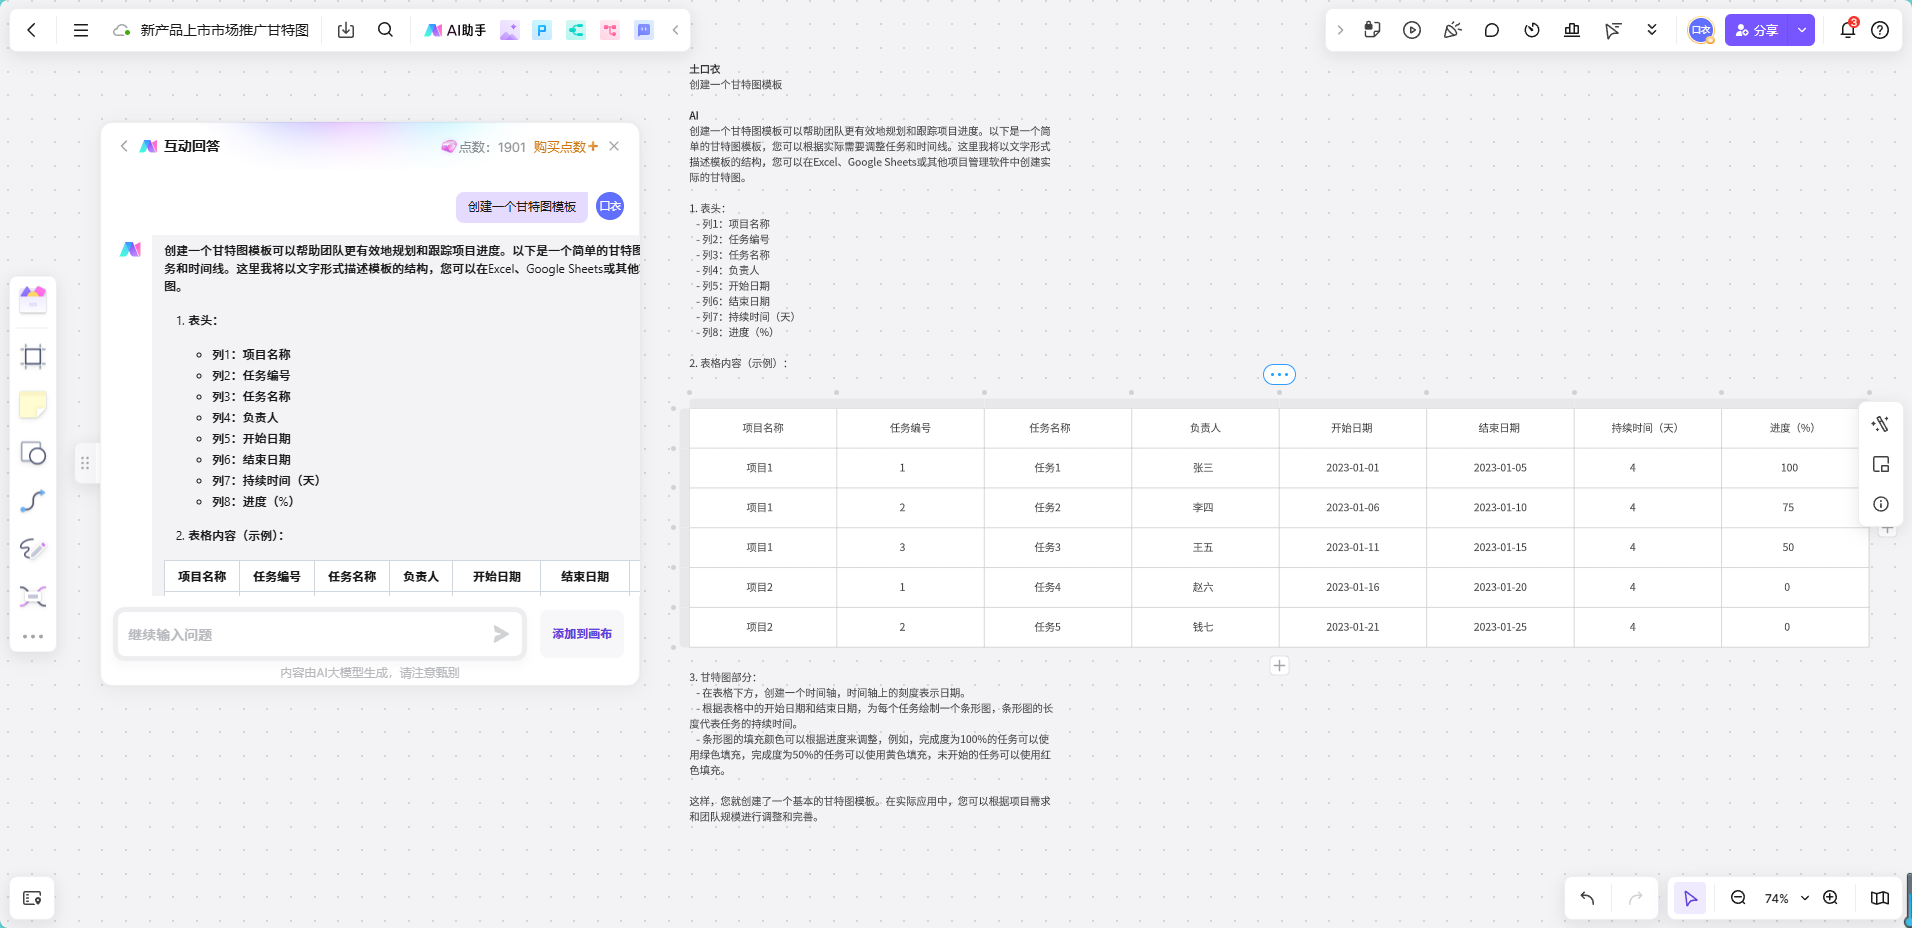This screenshot has height=928, width=1912.
Task: Select the 任务4 cell
Action: point(1058,588)
